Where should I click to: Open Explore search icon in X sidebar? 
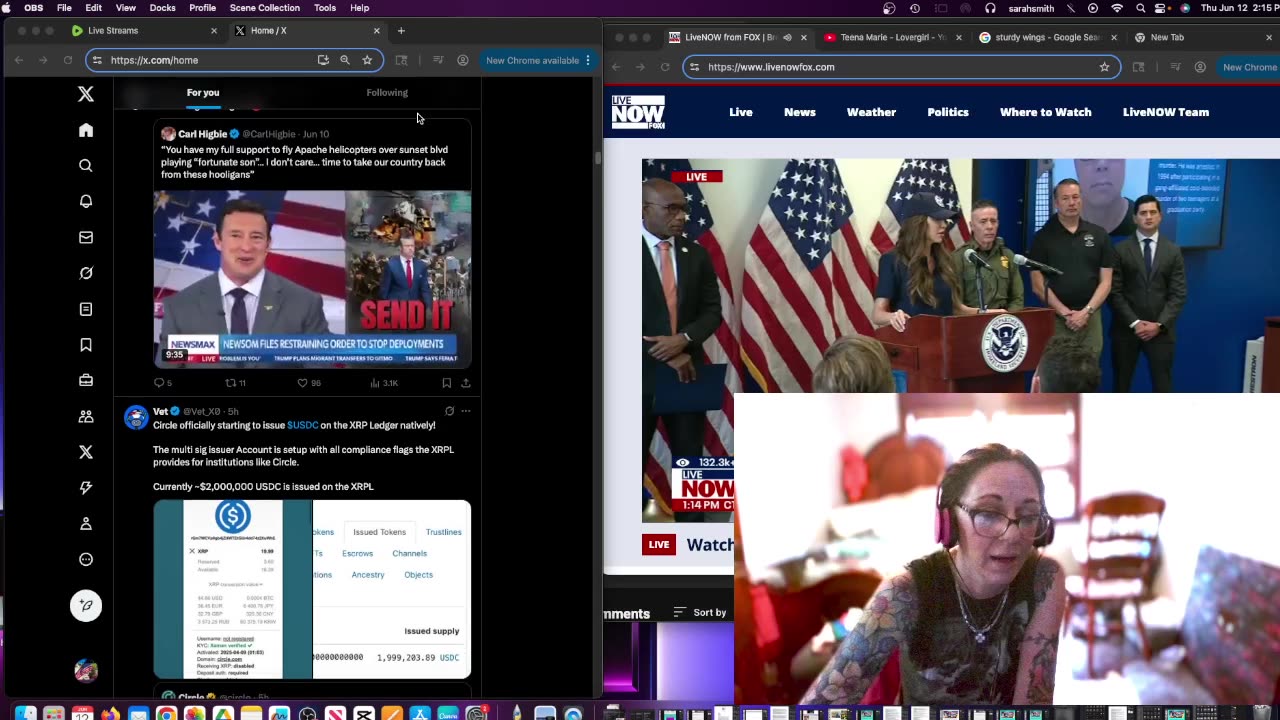pyautogui.click(x=86, y=166)
